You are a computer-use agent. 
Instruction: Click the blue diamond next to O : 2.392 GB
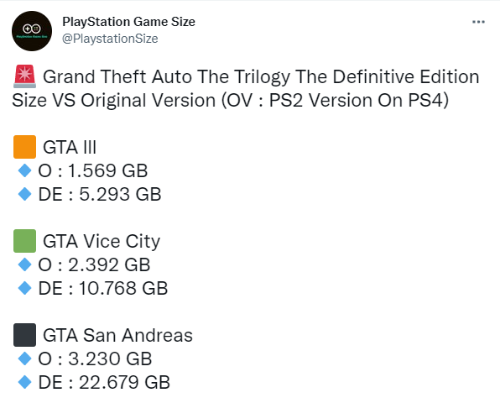(x=25, y=265)
